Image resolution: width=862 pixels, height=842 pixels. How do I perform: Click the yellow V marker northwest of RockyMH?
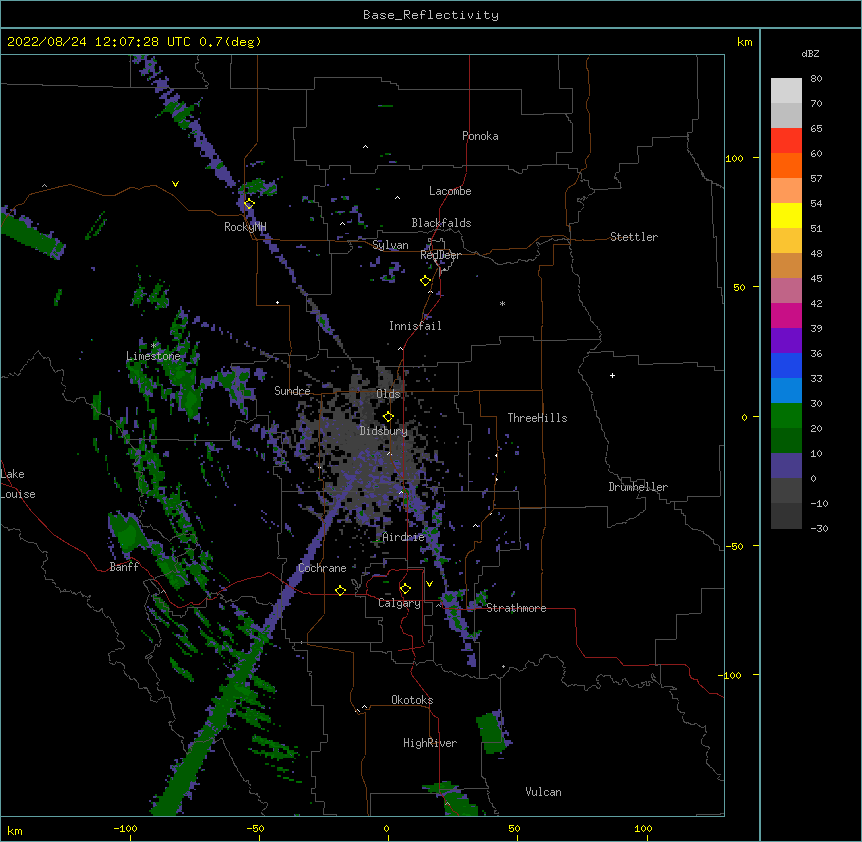coord(175,184)
